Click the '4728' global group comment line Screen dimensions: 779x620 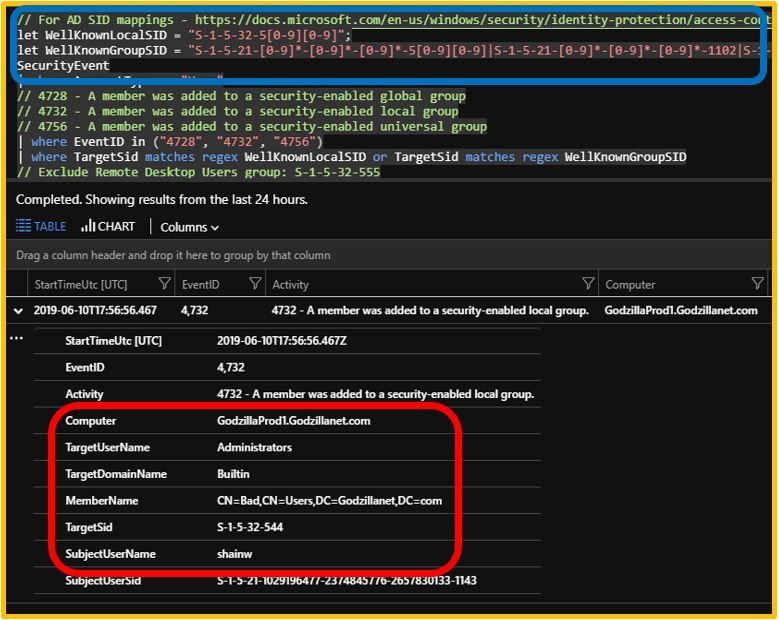(x=241, y=96)
